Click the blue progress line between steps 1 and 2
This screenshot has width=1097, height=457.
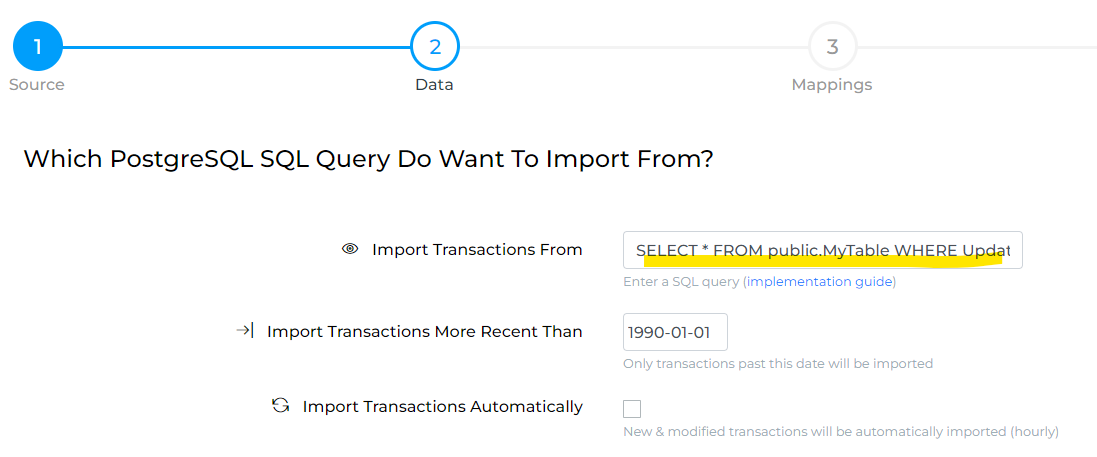pyautogui.click(x=236, y=48)
